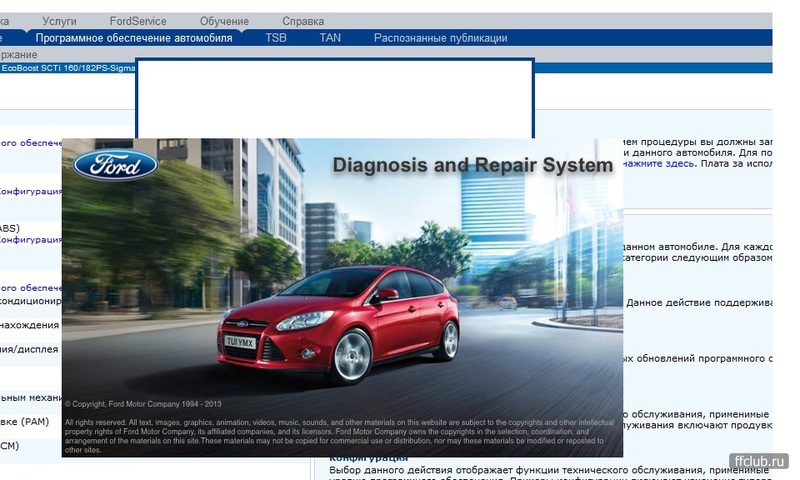Open the Конфигурация link below the ABS entry
This screenshot has height=480, width=800.
[x=31, y=240]
